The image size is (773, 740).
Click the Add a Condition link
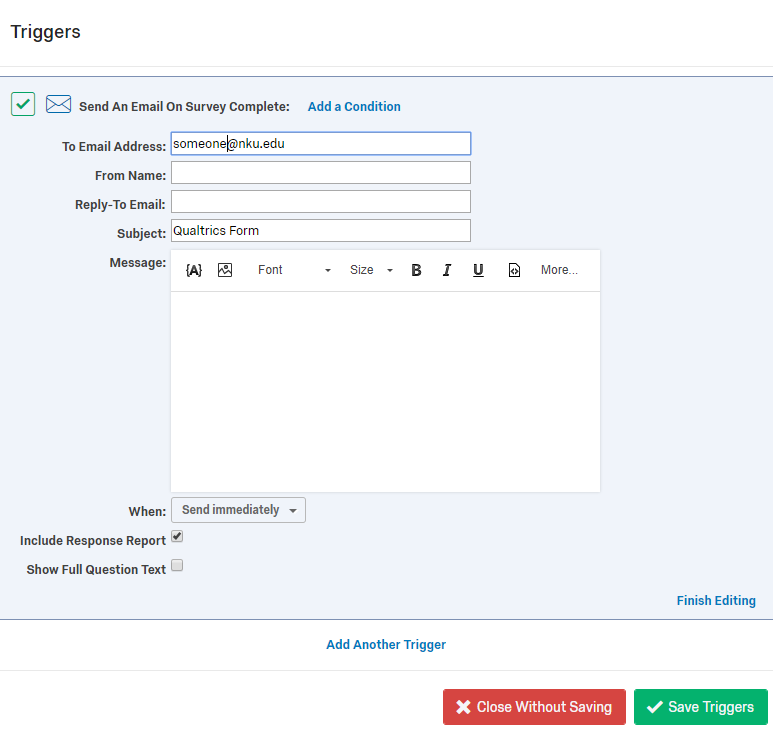pos(354,107)
